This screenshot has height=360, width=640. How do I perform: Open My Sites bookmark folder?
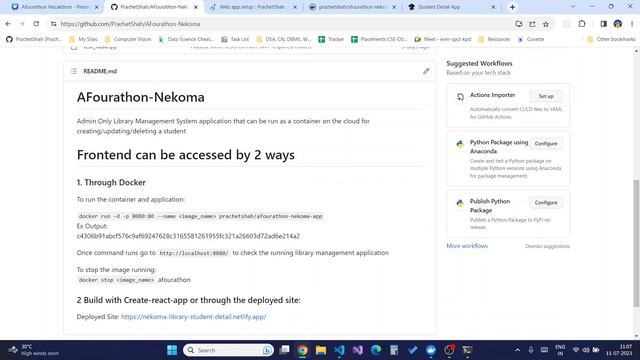(x=83, y=39)
